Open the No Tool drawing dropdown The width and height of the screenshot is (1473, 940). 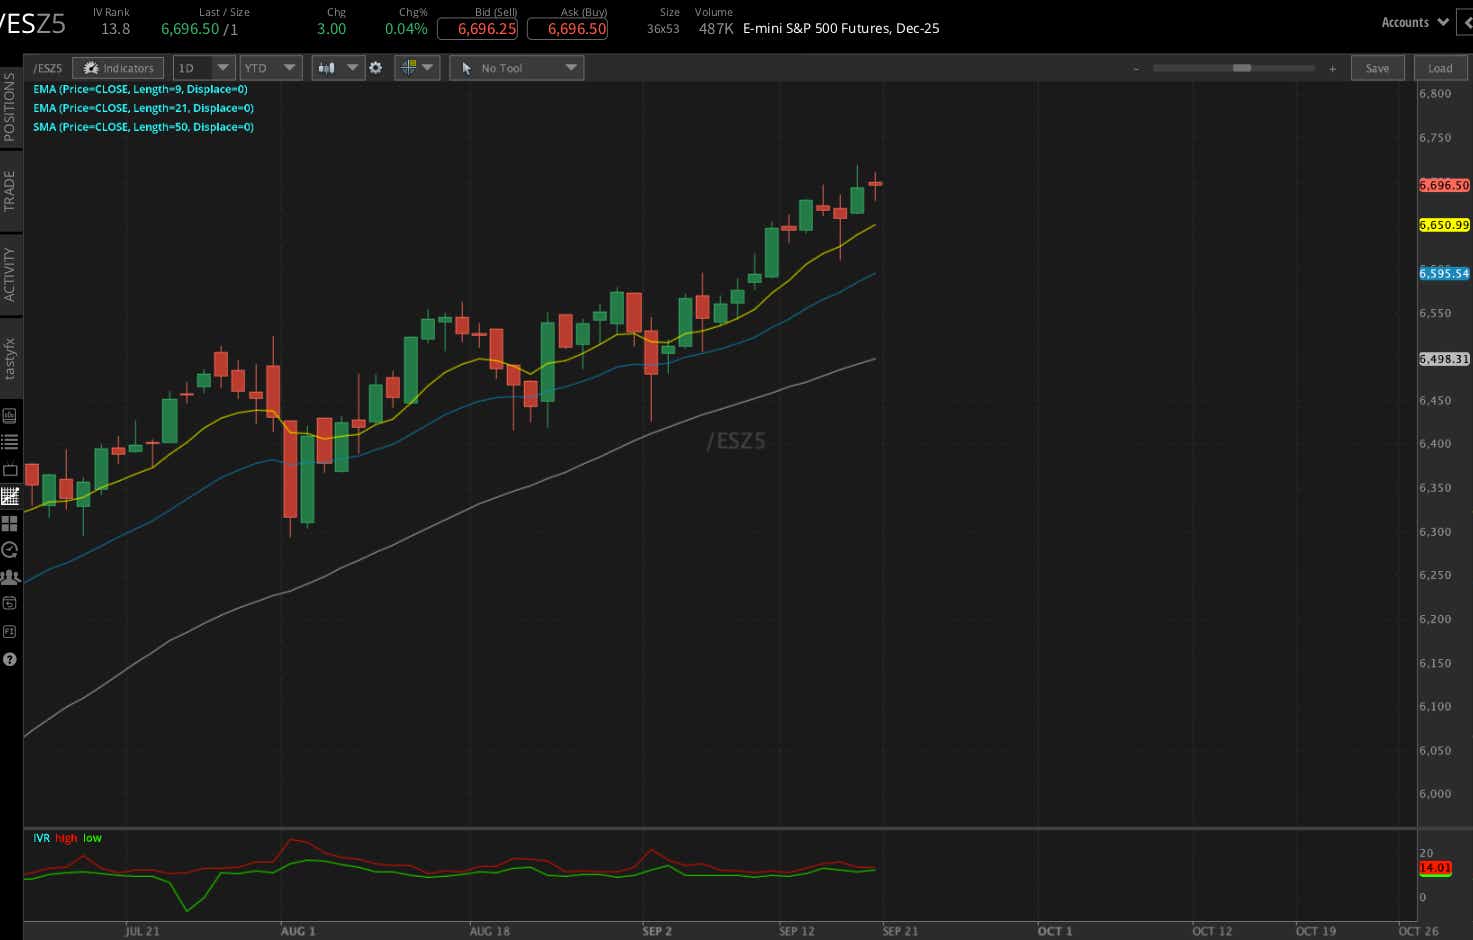click(x=516, y=67)
